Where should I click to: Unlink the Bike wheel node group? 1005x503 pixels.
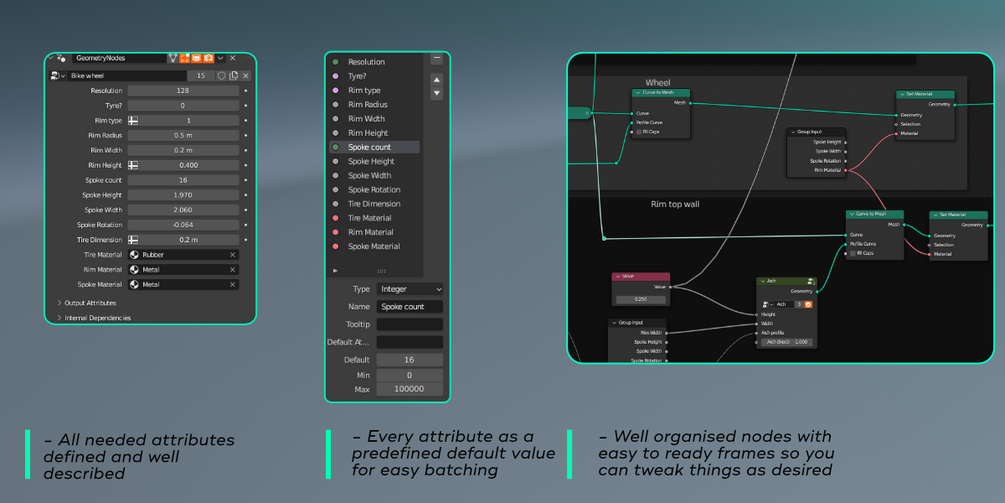(x=245, y=76)
